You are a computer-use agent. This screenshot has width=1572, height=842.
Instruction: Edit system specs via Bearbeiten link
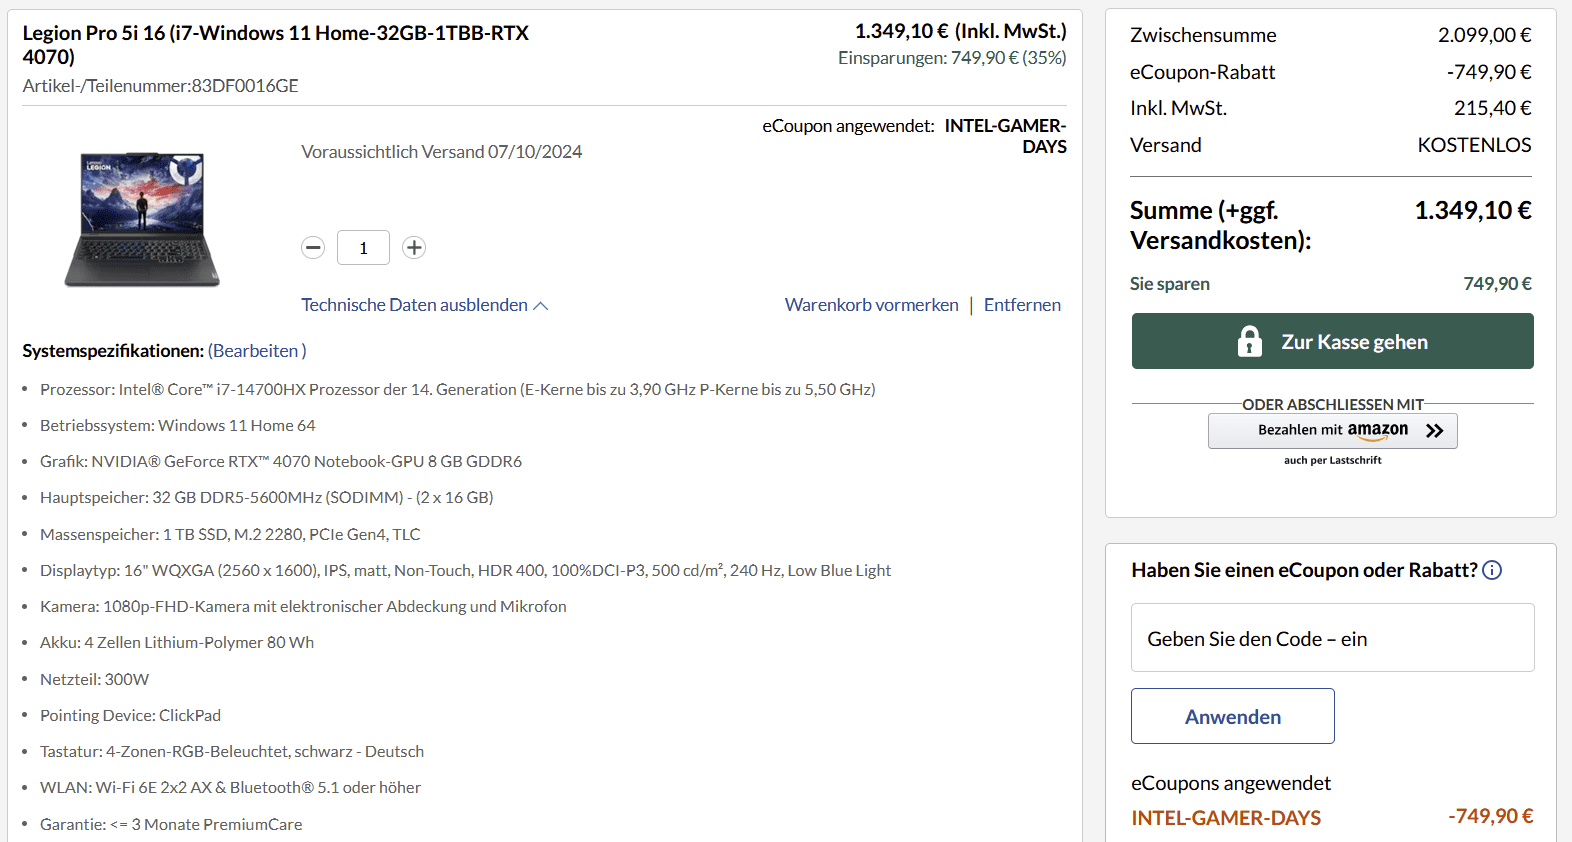click(x=256, y=351)
